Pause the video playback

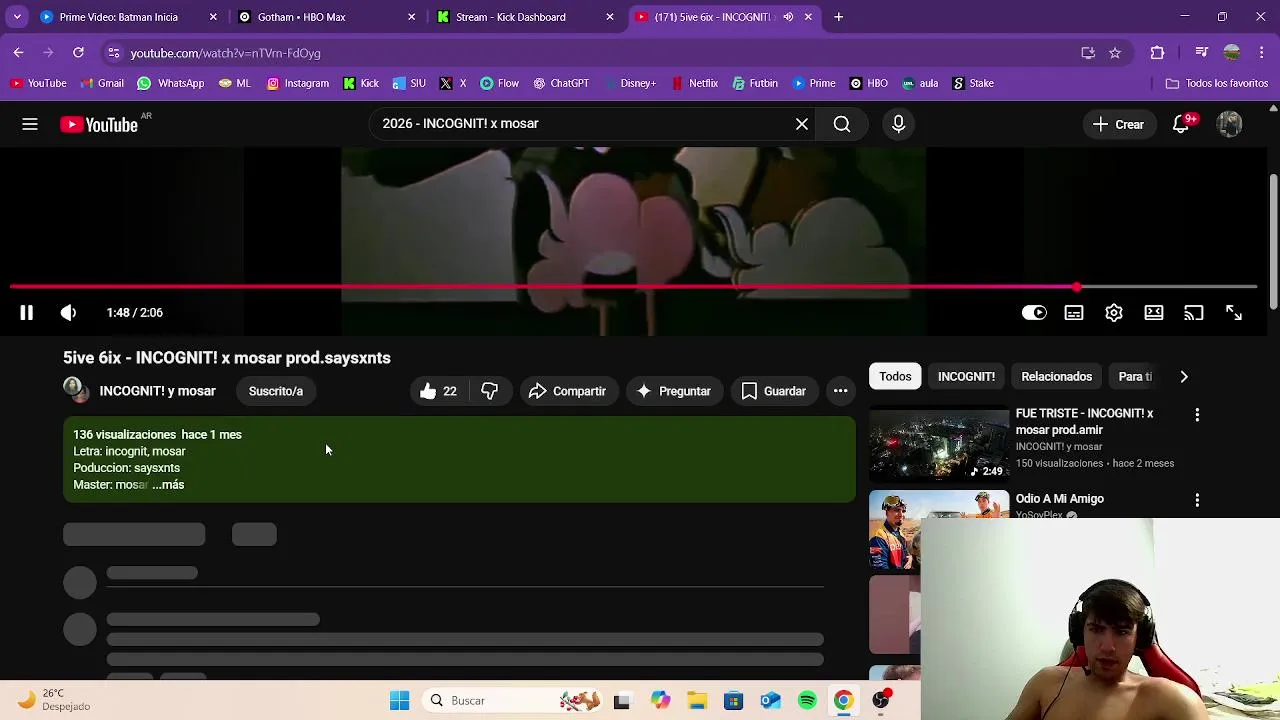click(26, 313)
